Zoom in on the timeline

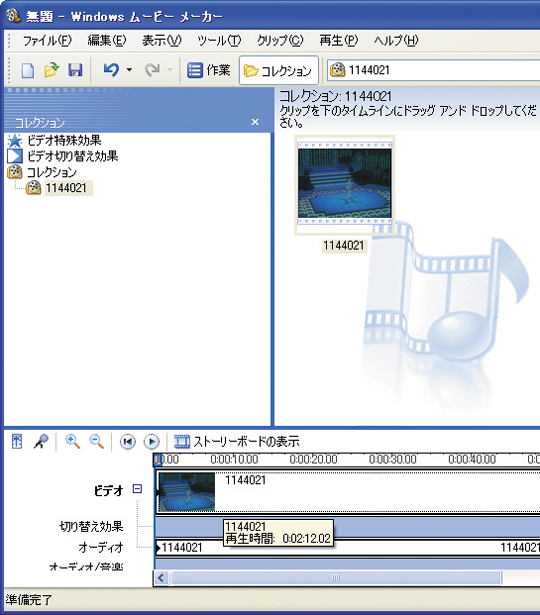(73, 442)
